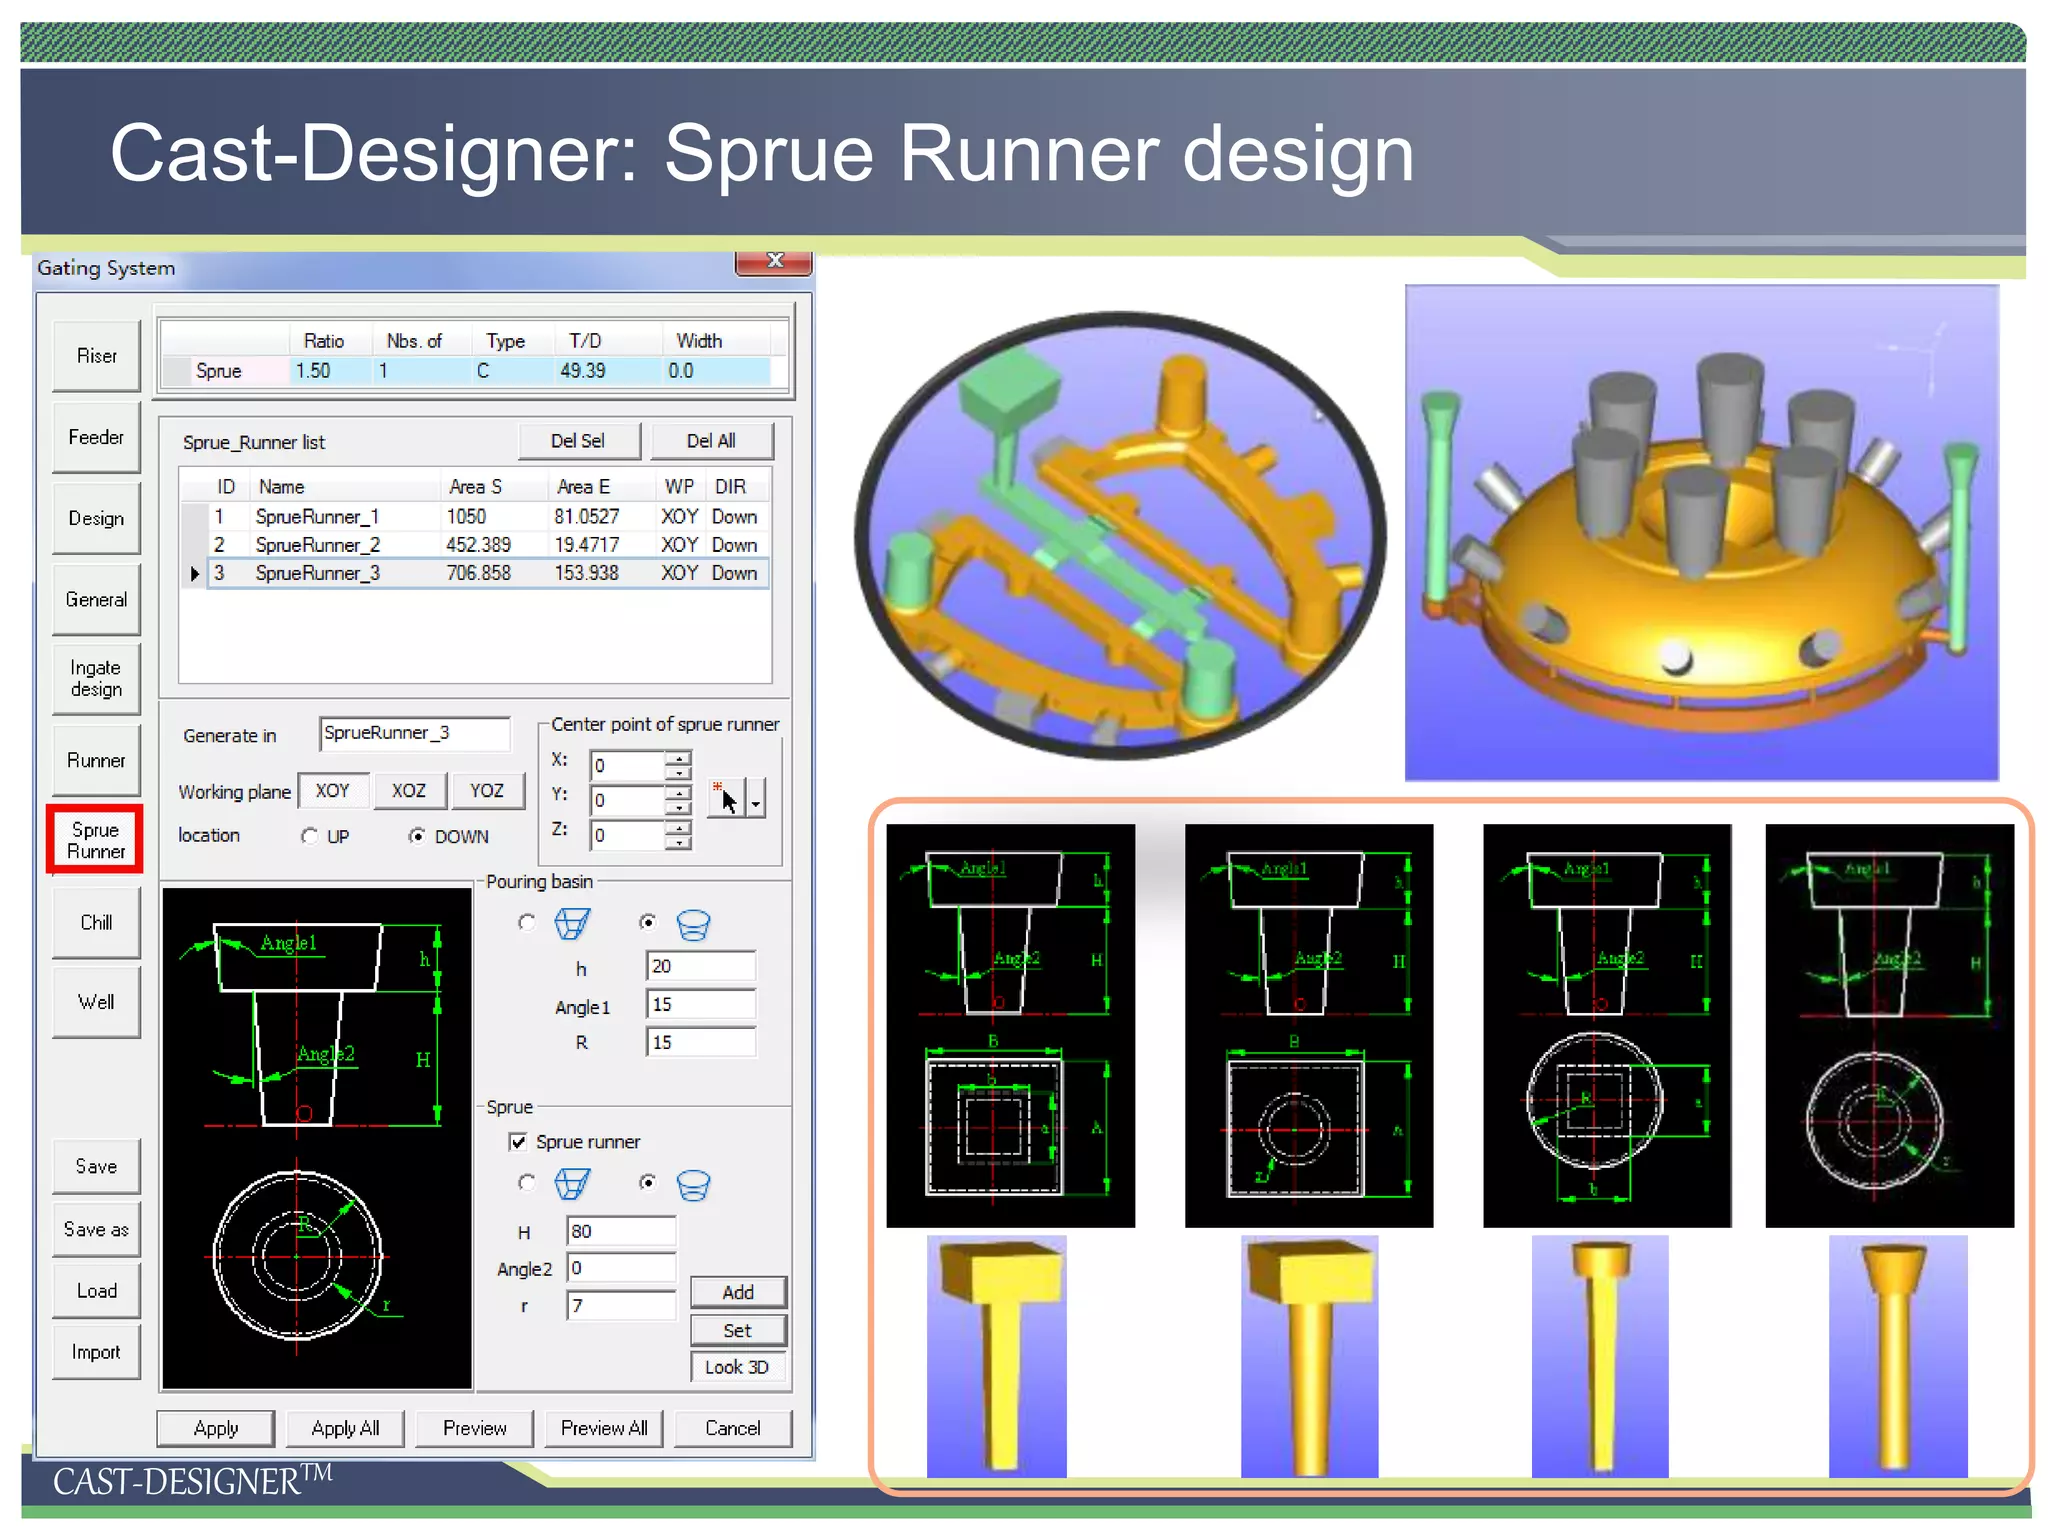Increase the X center point value

coord(679,759)
